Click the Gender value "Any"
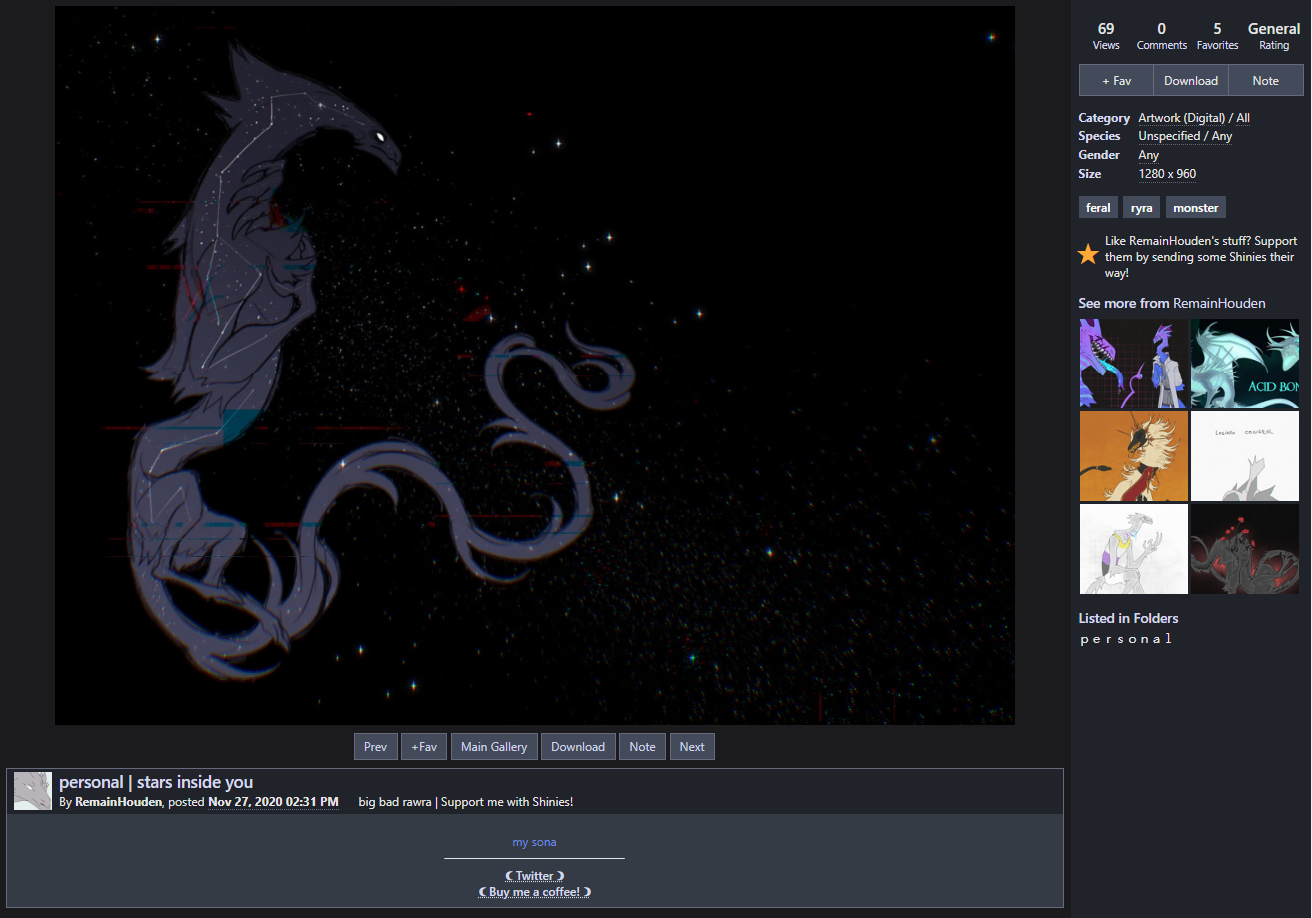 click(x=1149, y=155)
